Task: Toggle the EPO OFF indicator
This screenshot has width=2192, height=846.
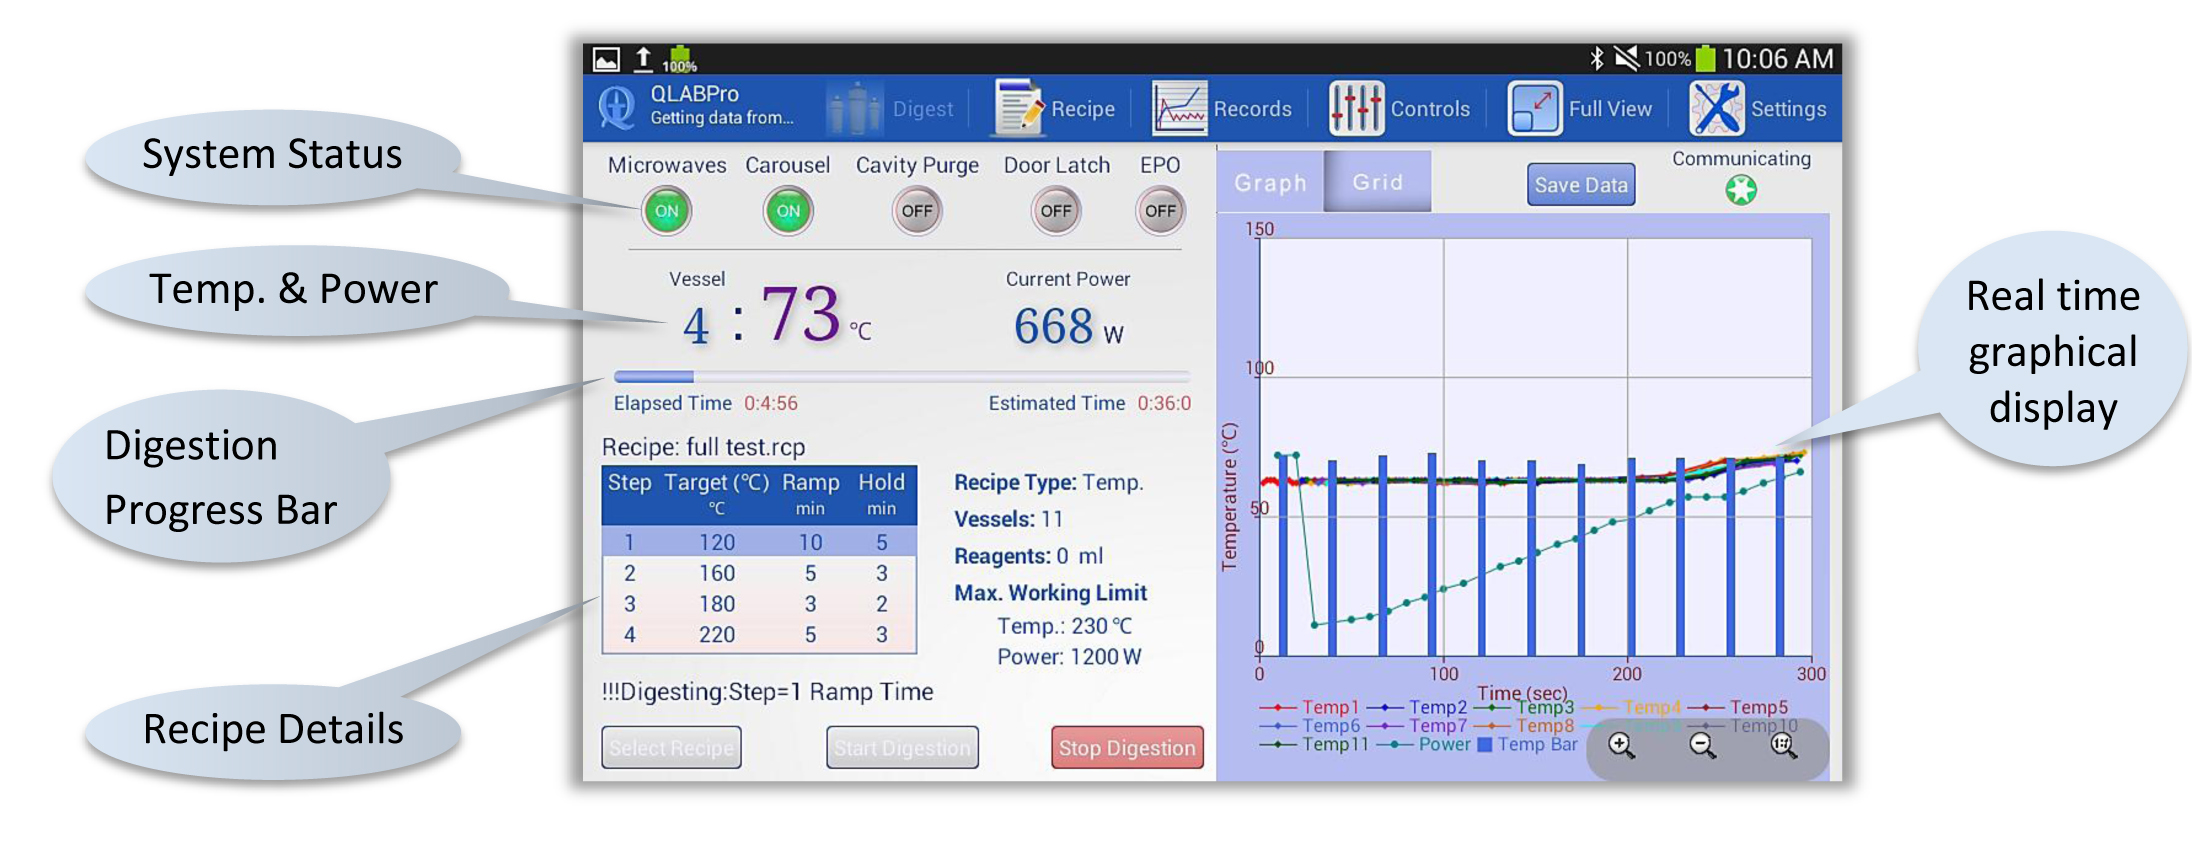Action: pyautogui.click(x=1160, y=211)
